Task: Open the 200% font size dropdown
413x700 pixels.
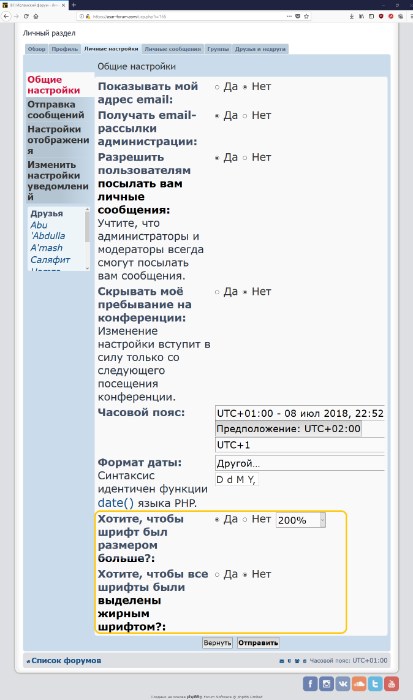Action: [301, 520]
